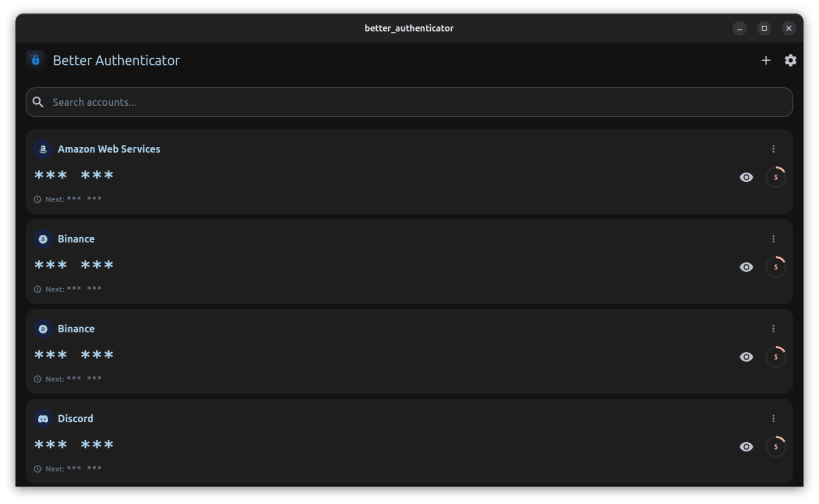Click the Better Authenticator header title
The width and height of the screenshot is (819, 504).
(x=116, y=61)
